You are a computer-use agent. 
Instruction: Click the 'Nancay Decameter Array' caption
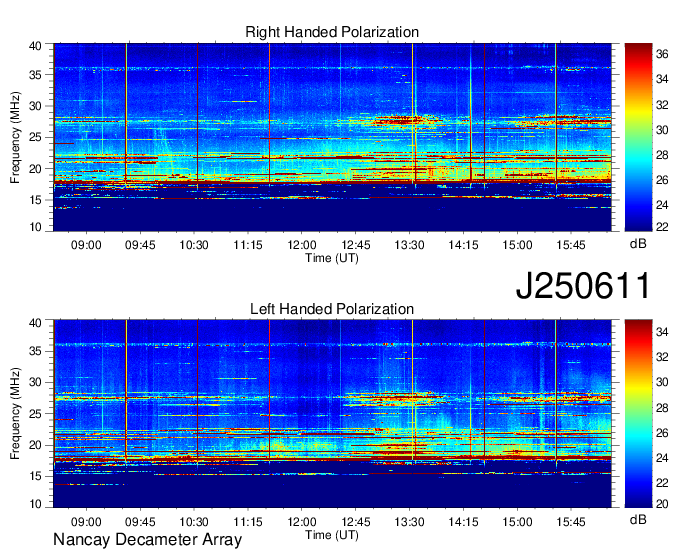tap(147, 540)
